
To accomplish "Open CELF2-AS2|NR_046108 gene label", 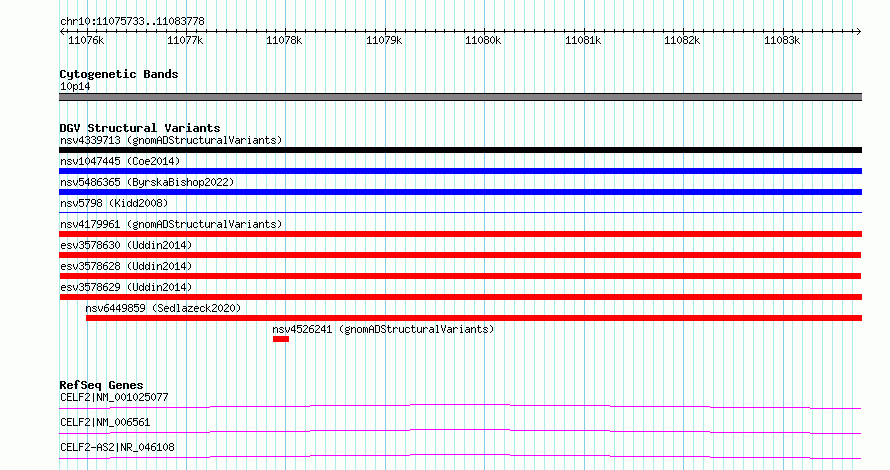I will pos(117,447).
